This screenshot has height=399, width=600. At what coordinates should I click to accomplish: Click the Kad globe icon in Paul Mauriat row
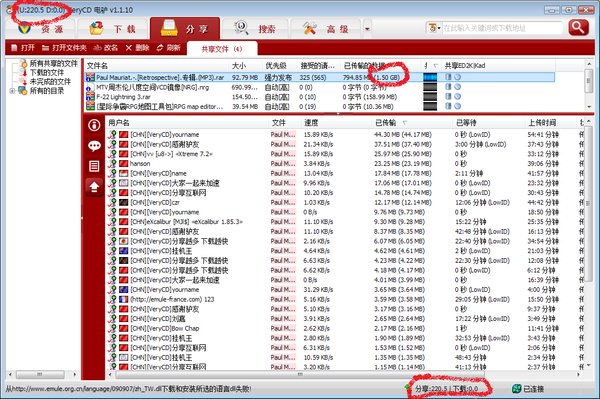pos(457,77)
